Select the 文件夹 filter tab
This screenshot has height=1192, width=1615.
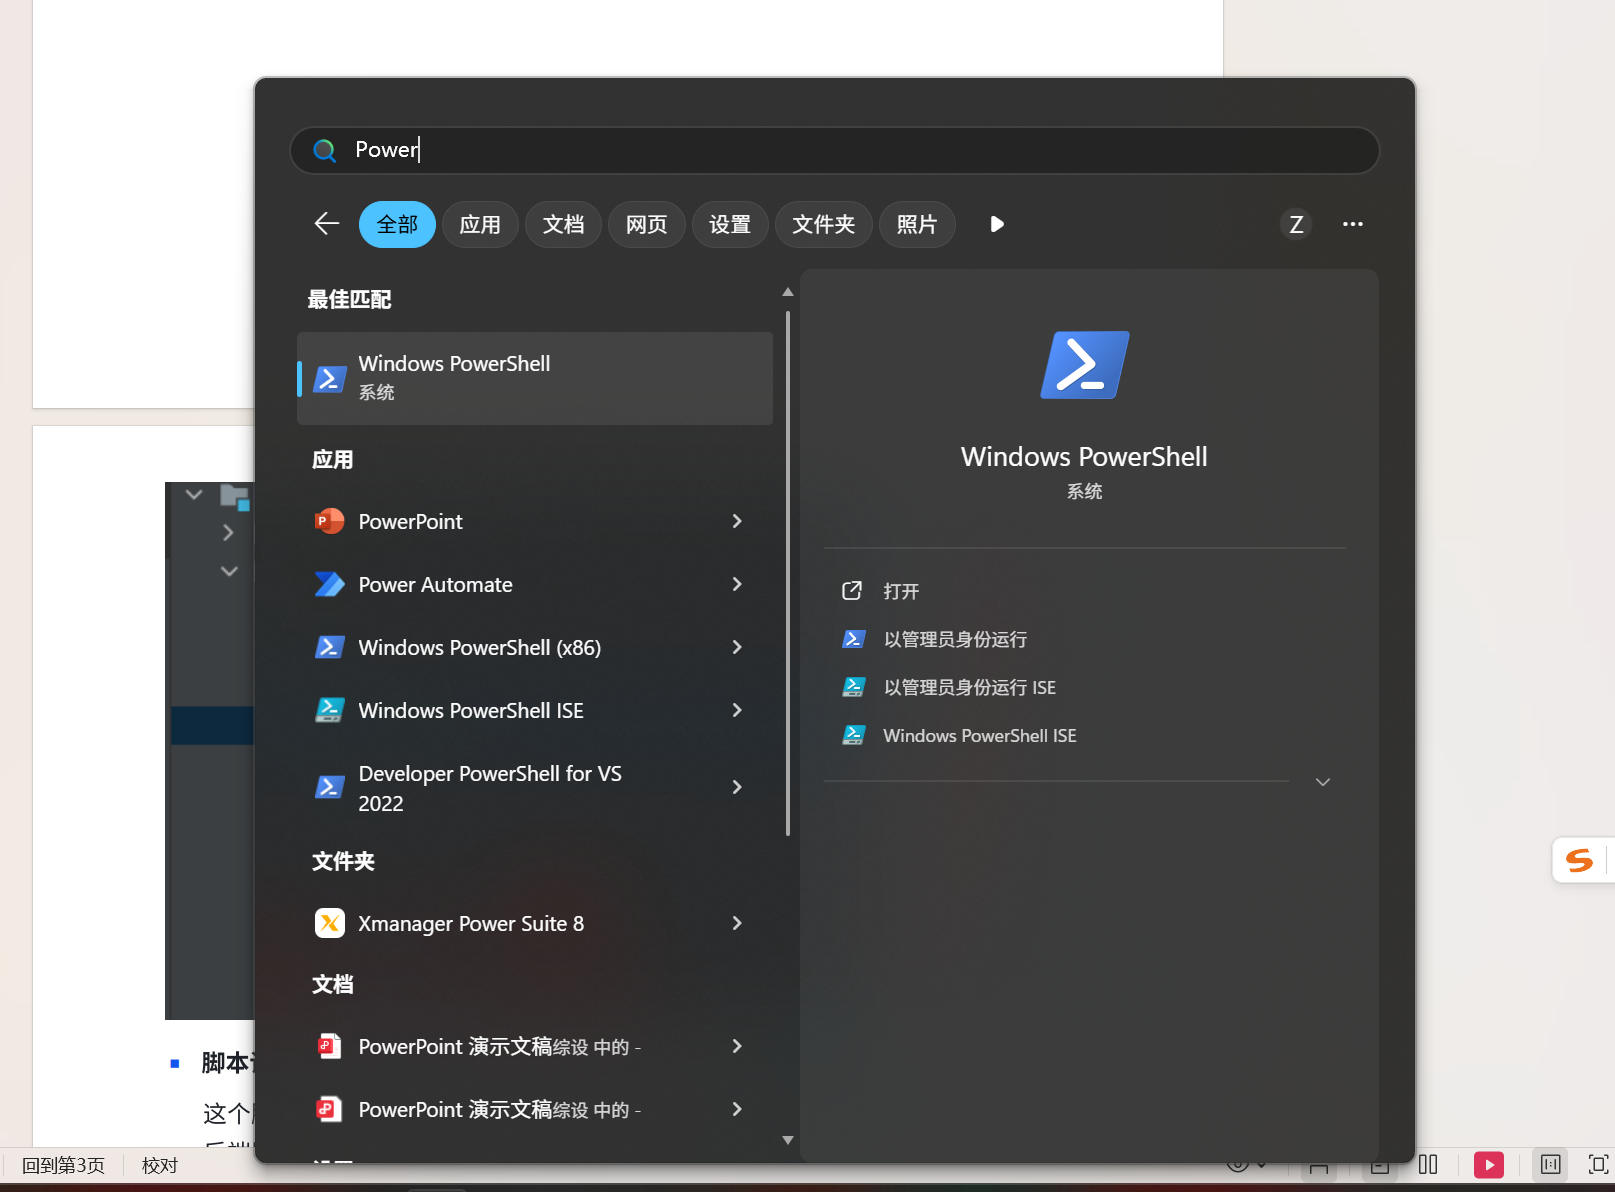click(x=823, y=224)
